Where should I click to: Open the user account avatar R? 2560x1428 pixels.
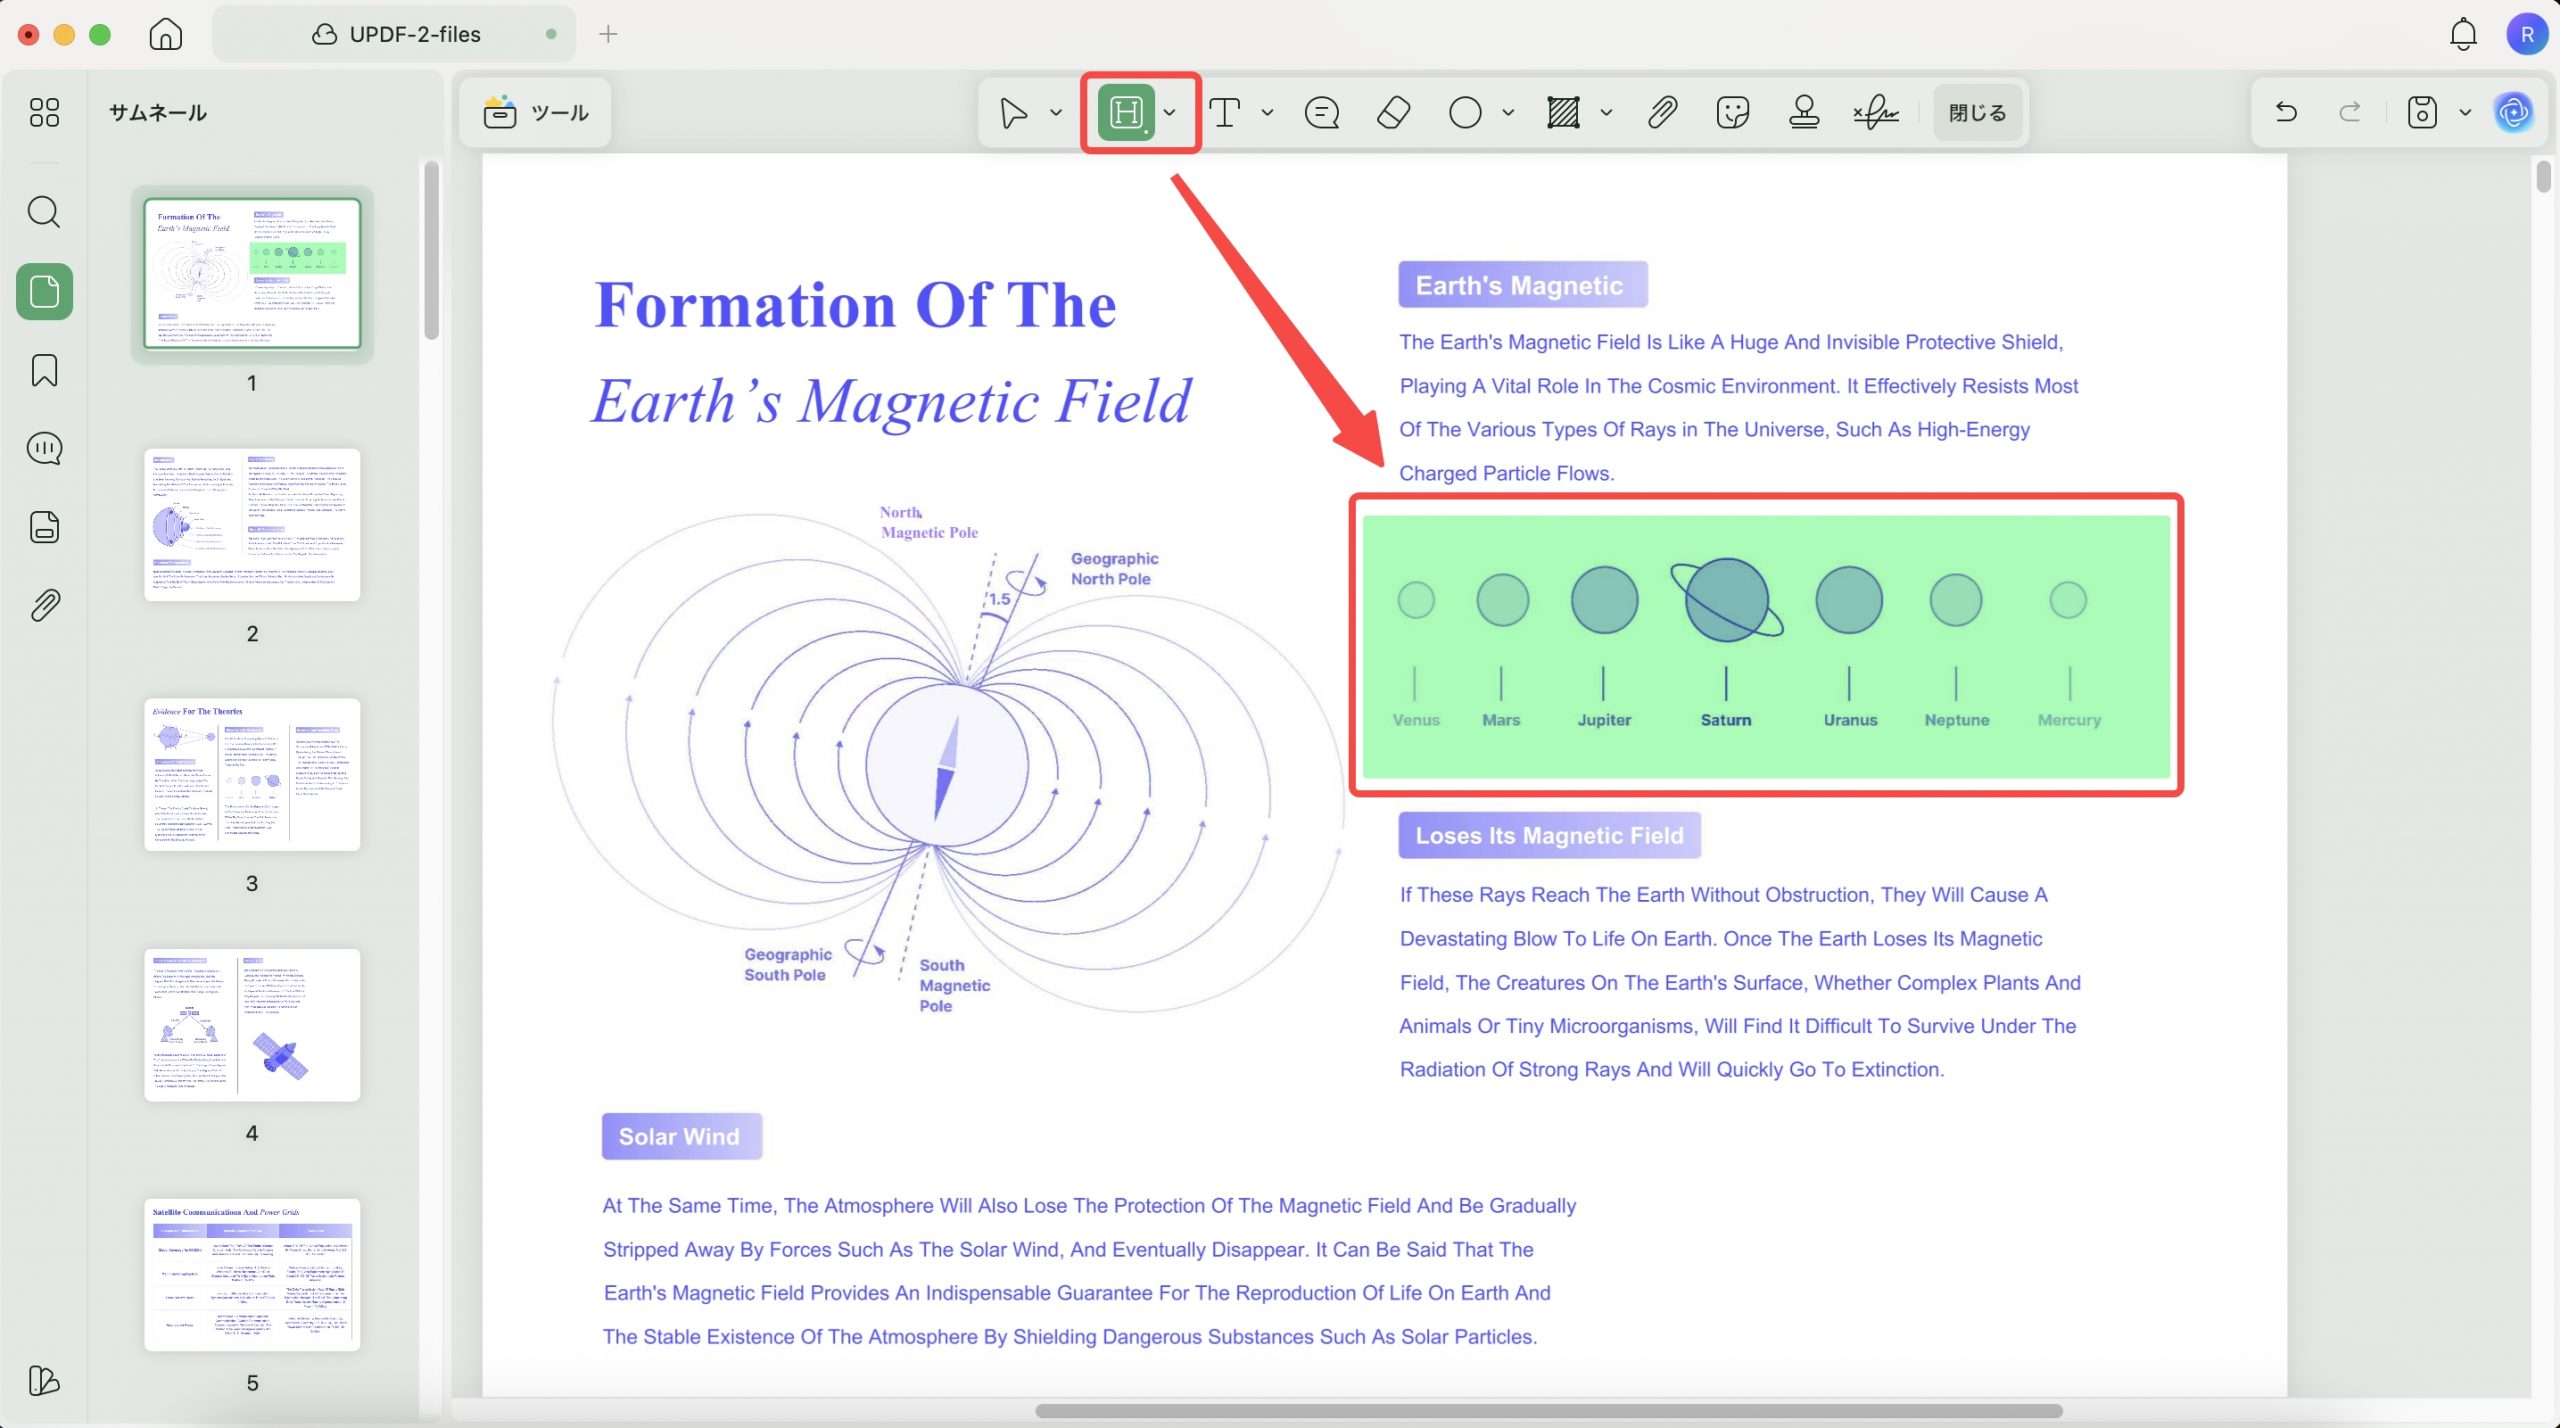pos(2527,34)
